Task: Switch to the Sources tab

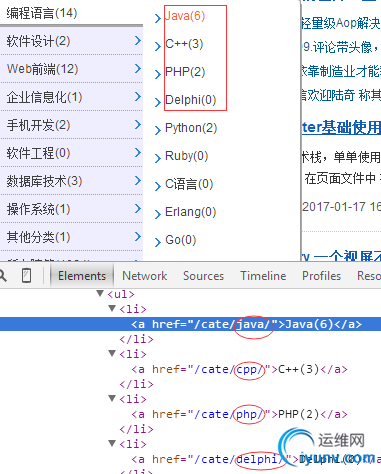Action: pyautogui.click(x=203, y=276)
